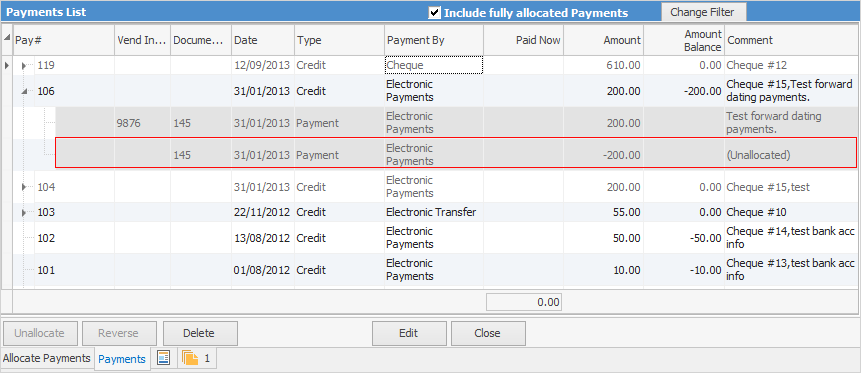861x373 pixels.
Task: Click the Delete button
Action: click(x=200, y=333)
